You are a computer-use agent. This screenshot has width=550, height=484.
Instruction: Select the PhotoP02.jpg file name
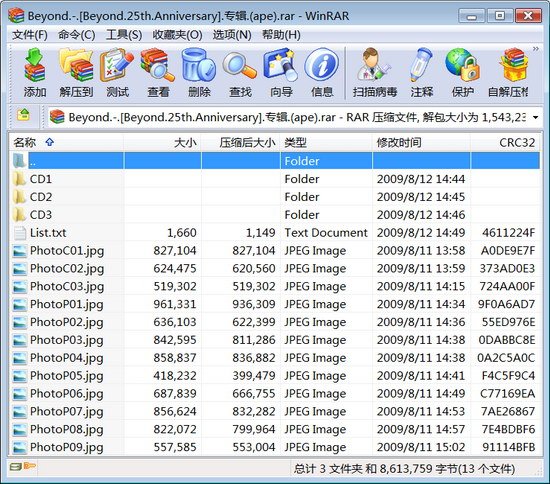coord(67,322)
